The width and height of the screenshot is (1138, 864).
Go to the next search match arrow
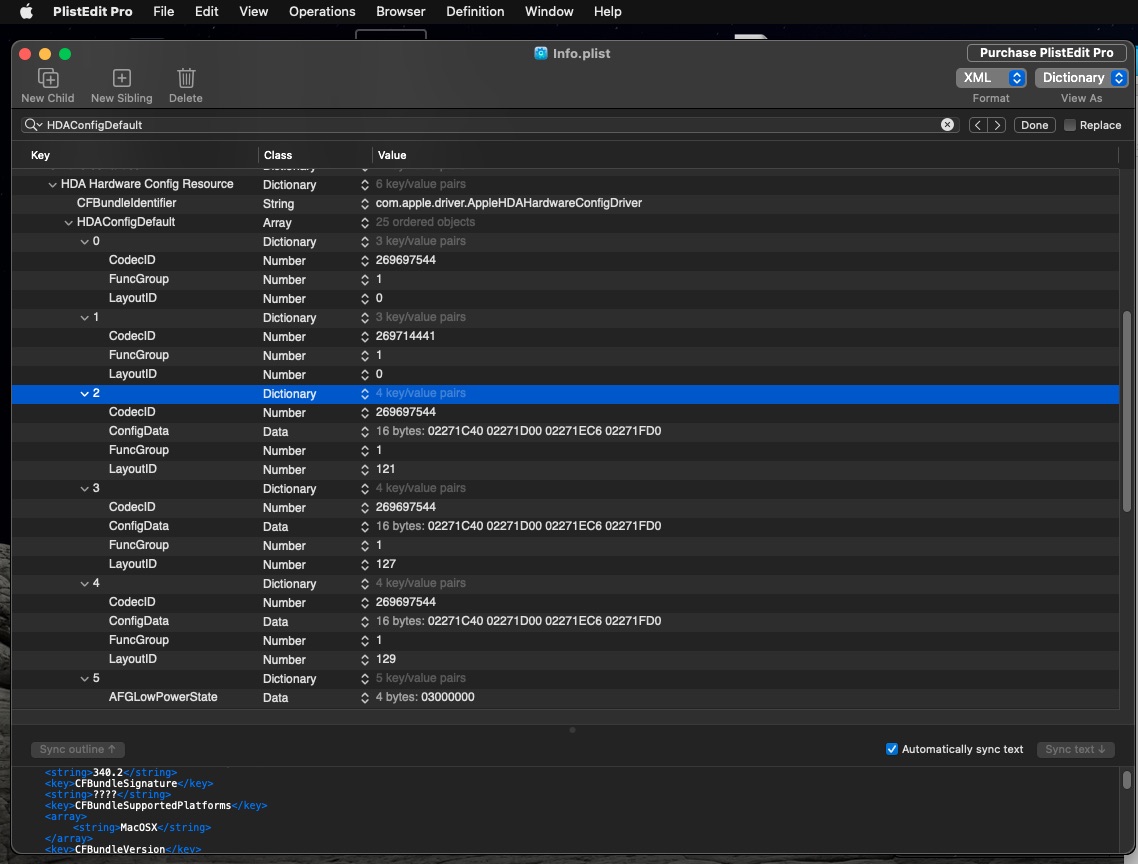(x=997, y=125)
